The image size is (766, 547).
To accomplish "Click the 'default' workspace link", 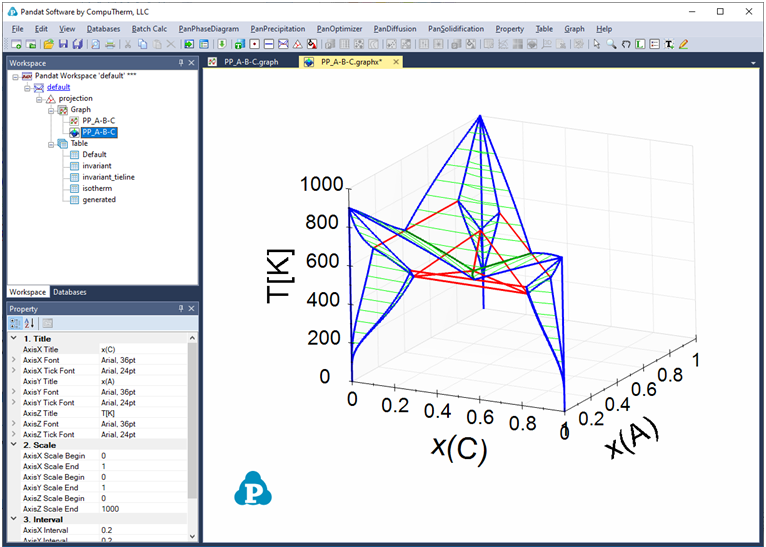I will [x=59, y=87].
